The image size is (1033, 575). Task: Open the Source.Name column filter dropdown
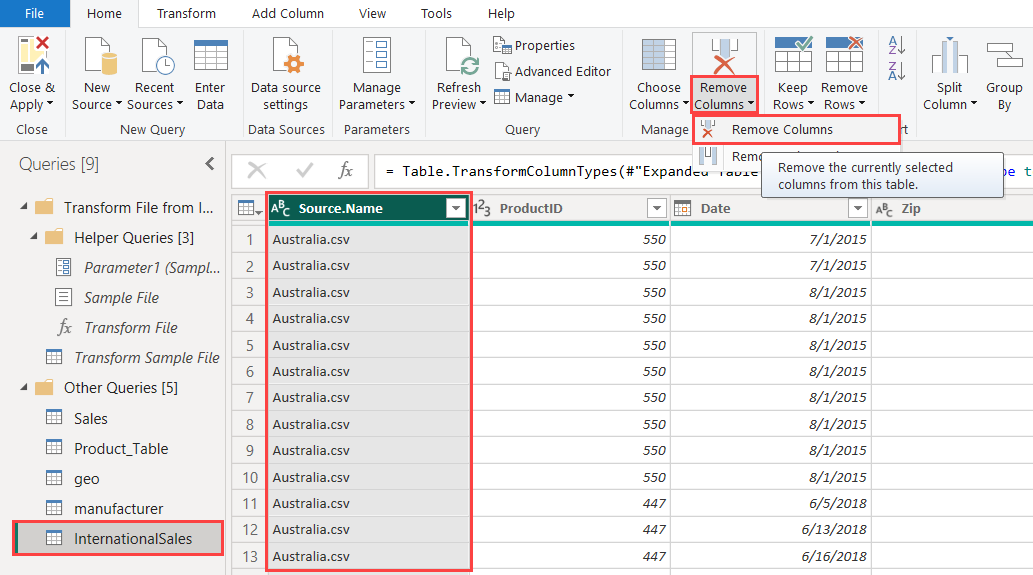coord(456,209)
